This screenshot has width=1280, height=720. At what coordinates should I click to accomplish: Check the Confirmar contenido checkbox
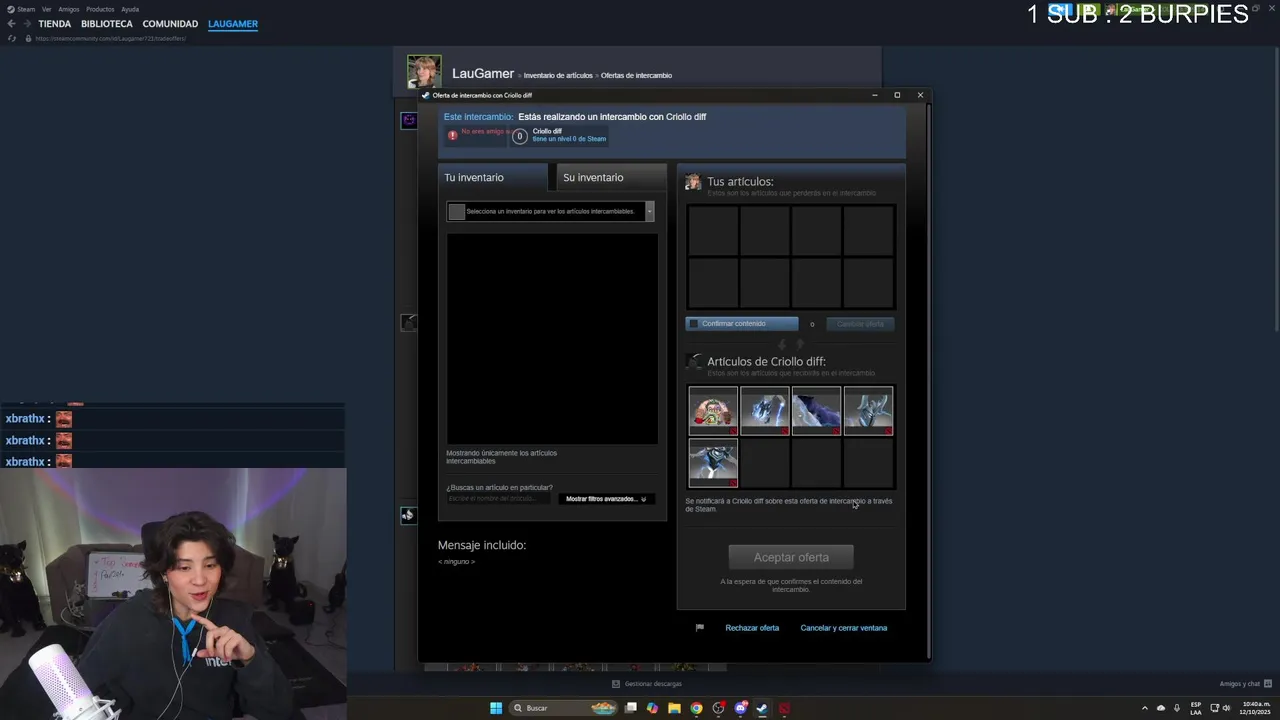click(x=693, y=323)
